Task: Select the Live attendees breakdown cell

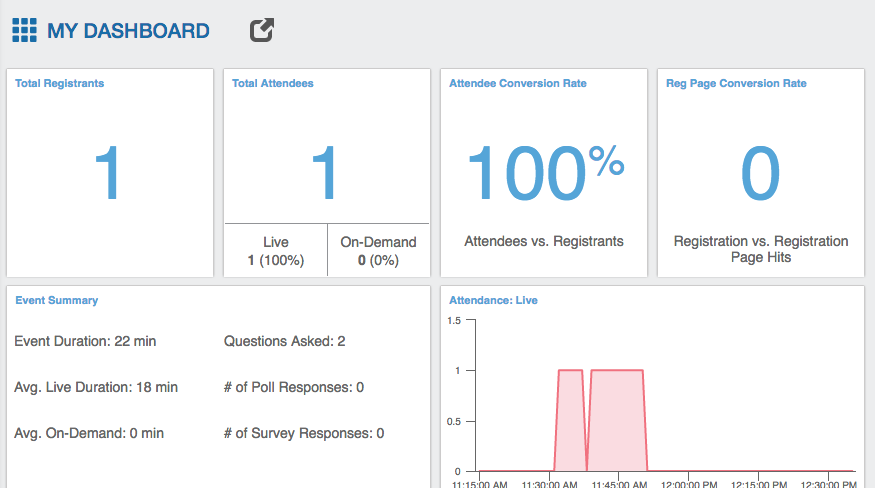Action: 276,251
